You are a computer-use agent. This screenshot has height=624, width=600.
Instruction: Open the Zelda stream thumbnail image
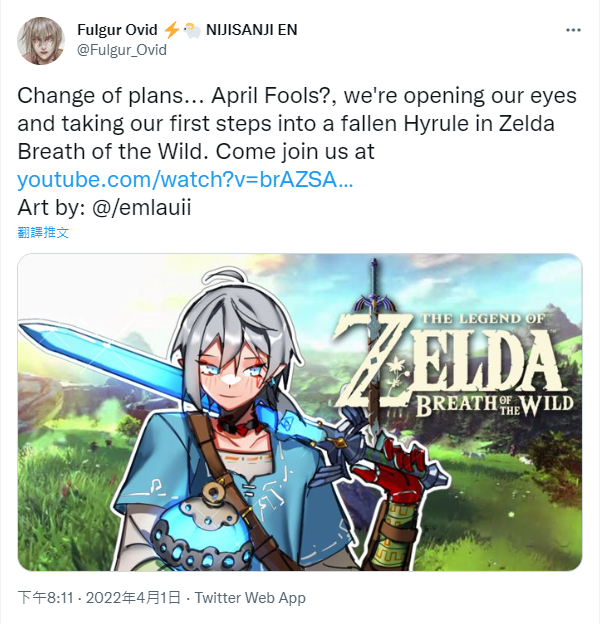(300, 412)
